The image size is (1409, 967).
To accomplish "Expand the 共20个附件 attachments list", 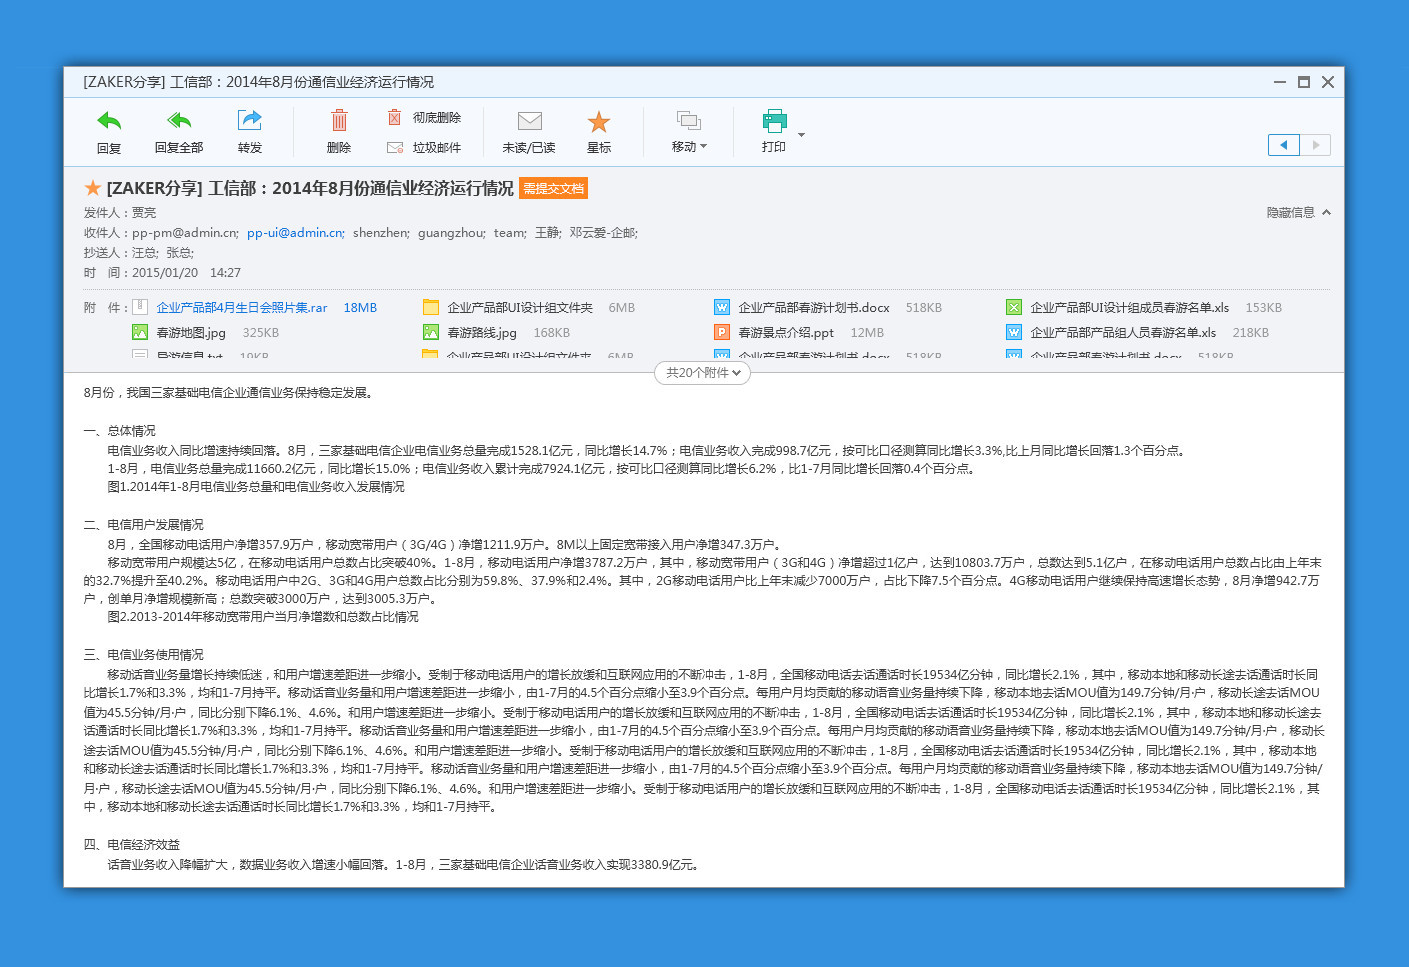I will pyautogui.click(x=703, y=373).
